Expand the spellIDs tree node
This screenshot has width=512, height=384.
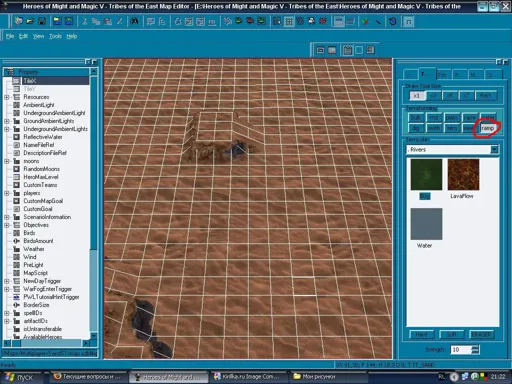[x=7, y=313]
